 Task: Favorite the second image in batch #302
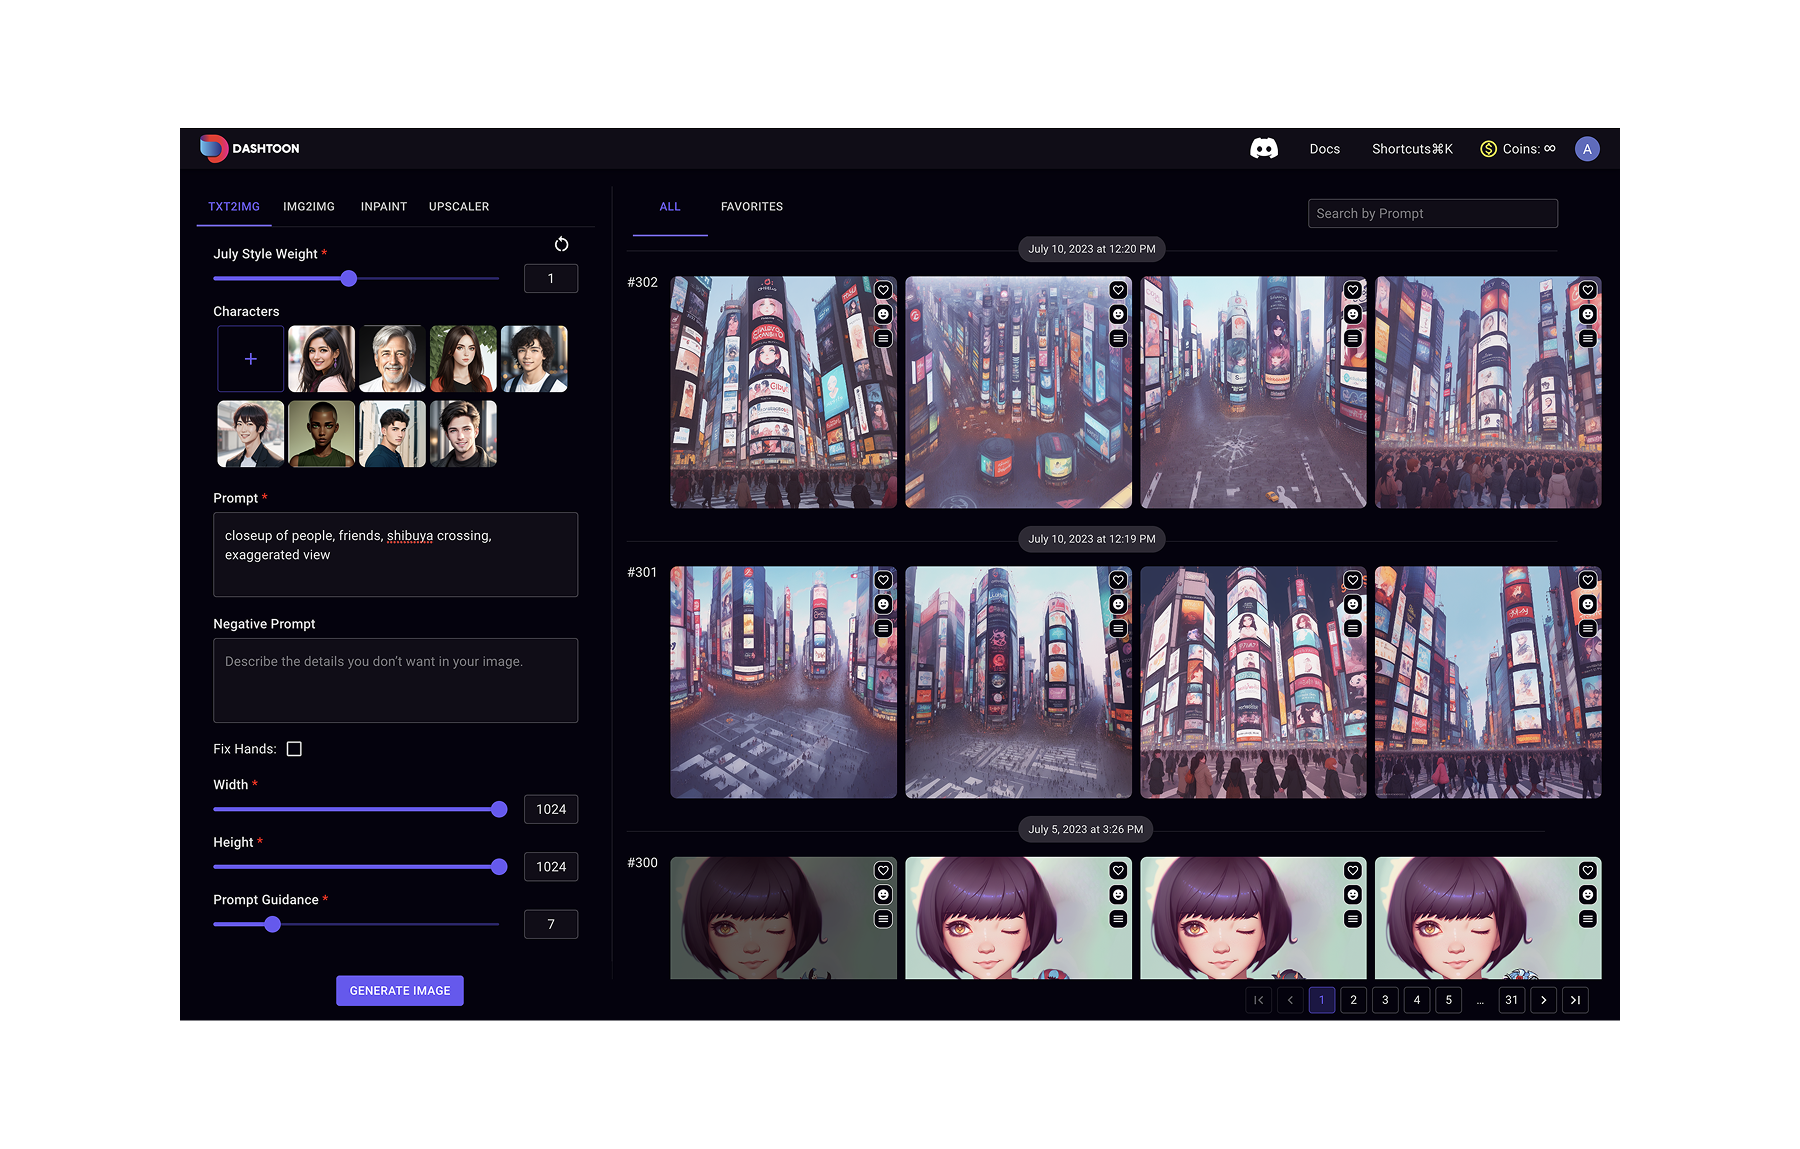click(1118, 290)
